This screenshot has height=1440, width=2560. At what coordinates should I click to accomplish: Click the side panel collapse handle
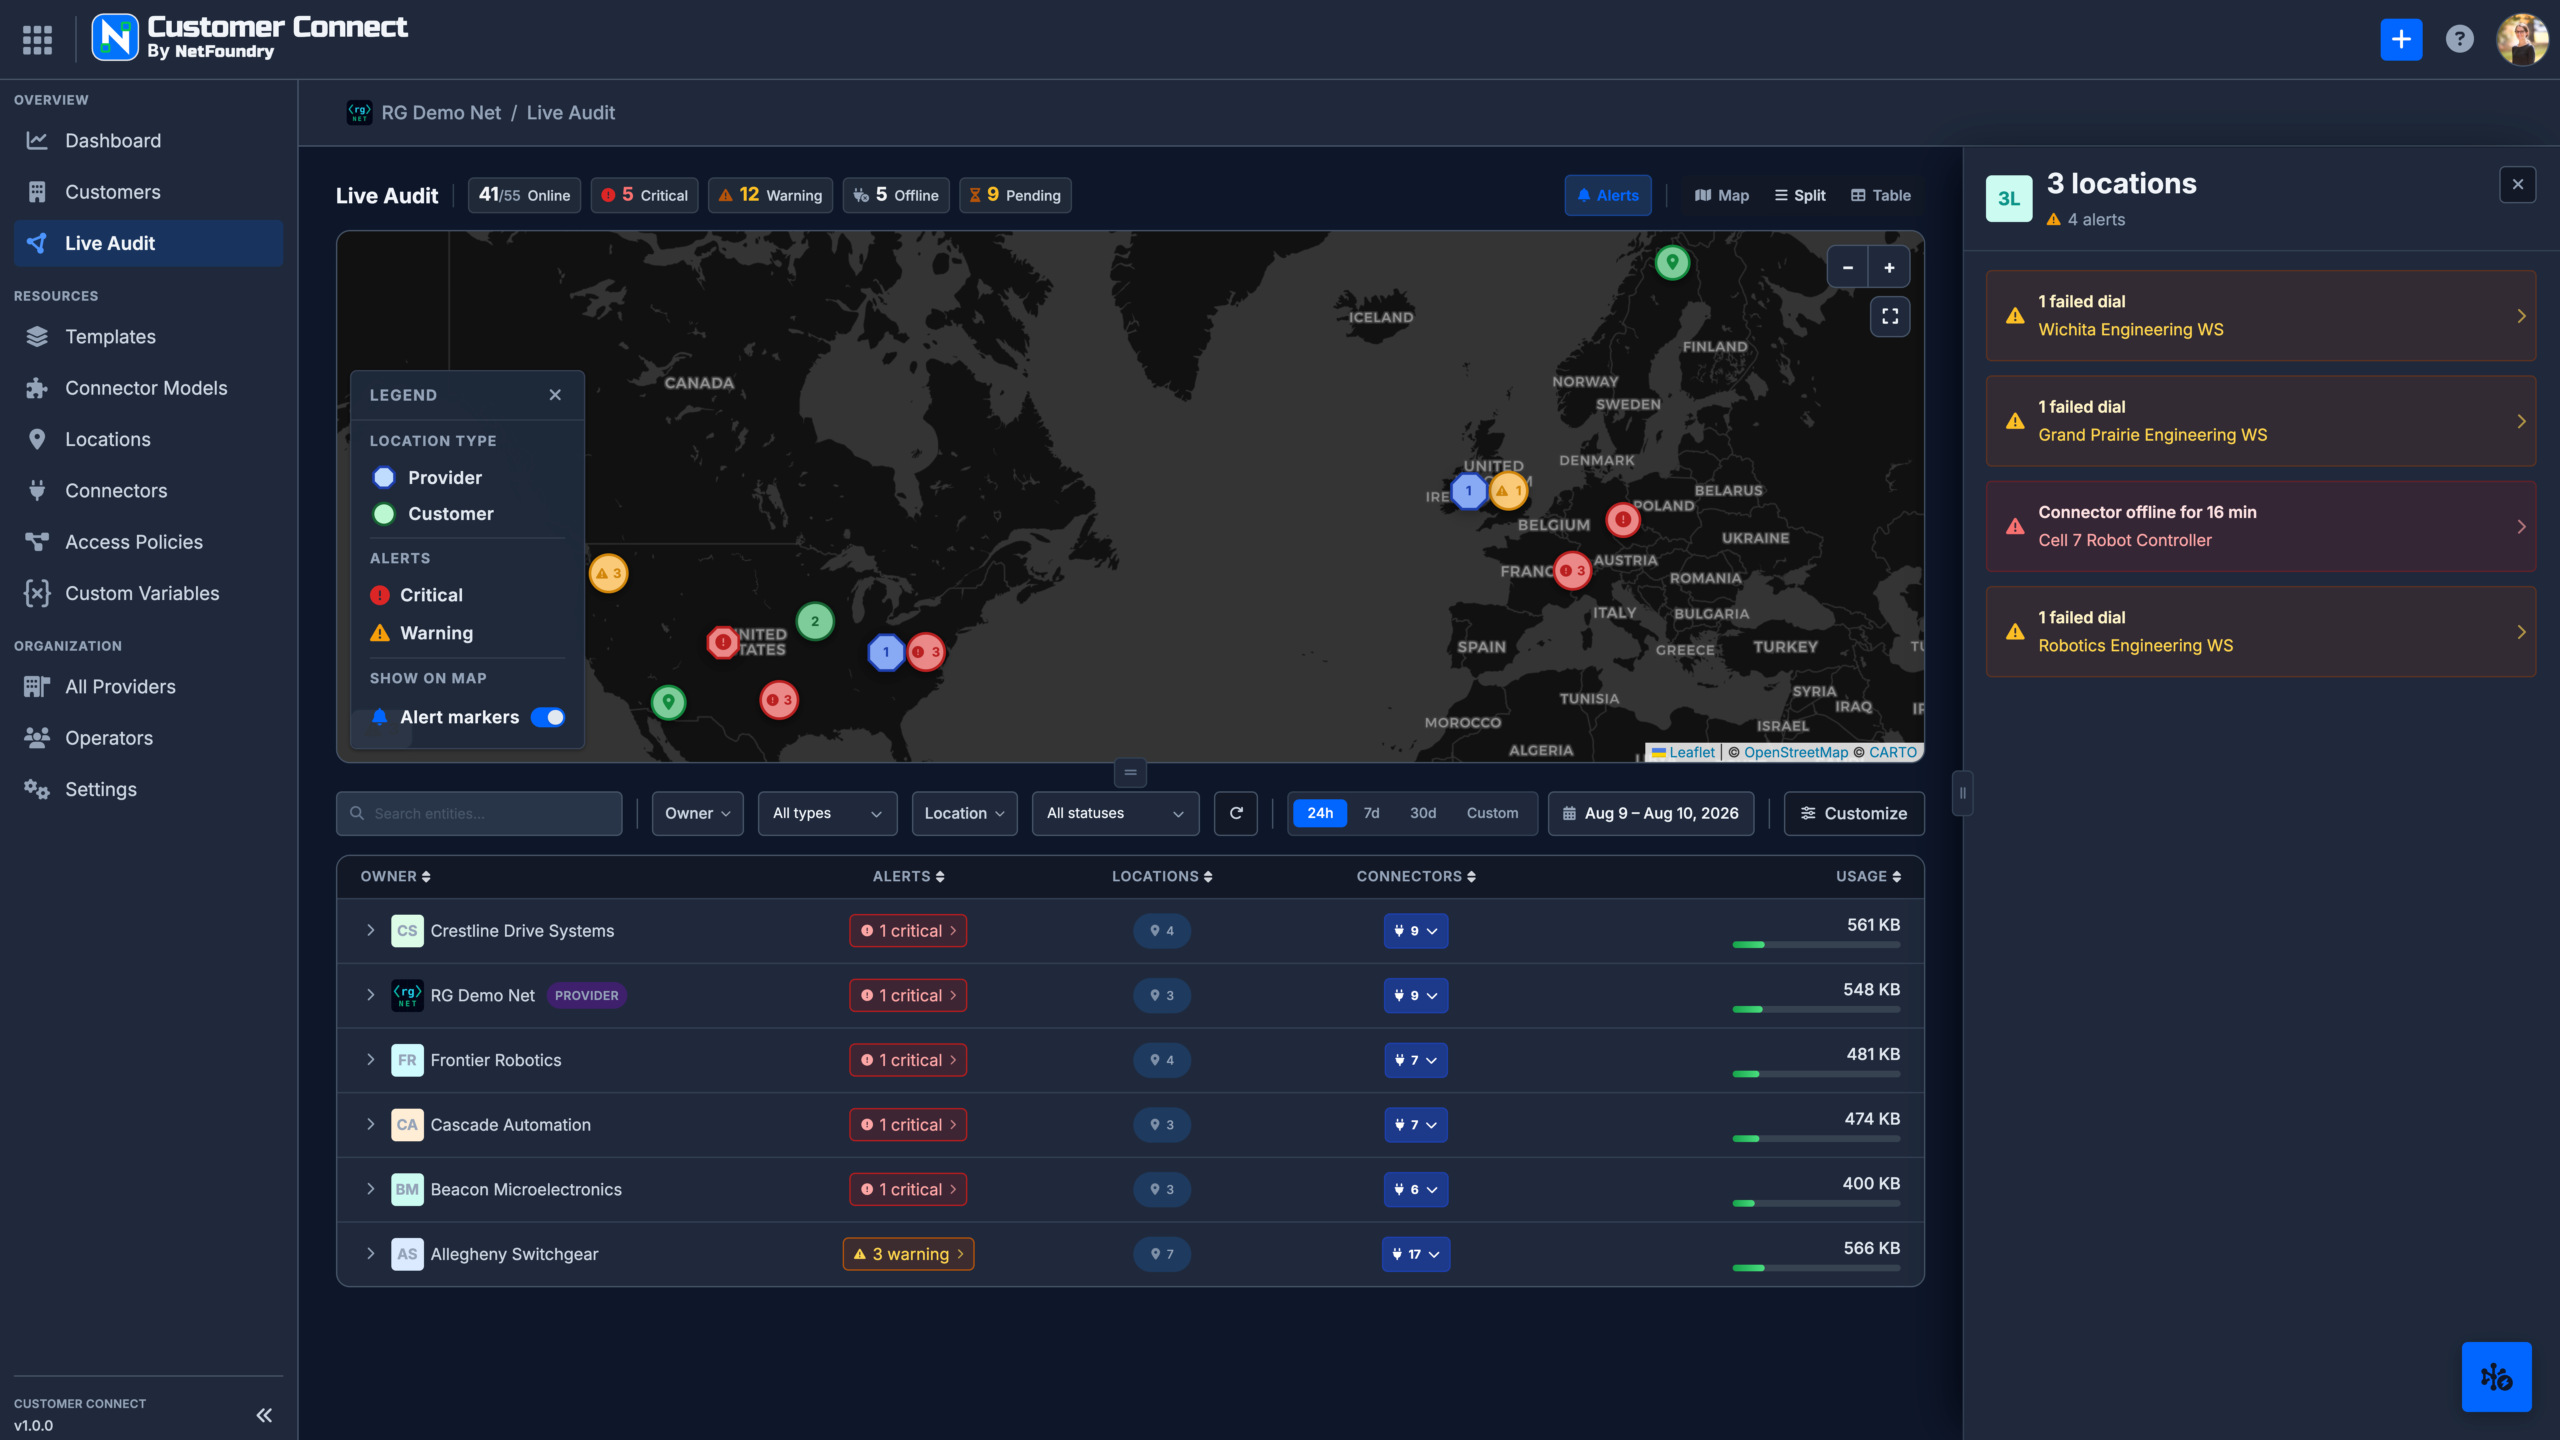[1962, 794]
